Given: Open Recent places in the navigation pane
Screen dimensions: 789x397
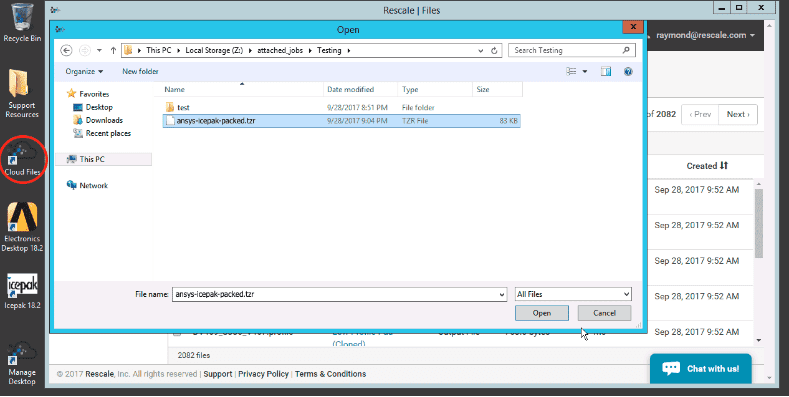Looking at the screenshot, I should 102,133.
